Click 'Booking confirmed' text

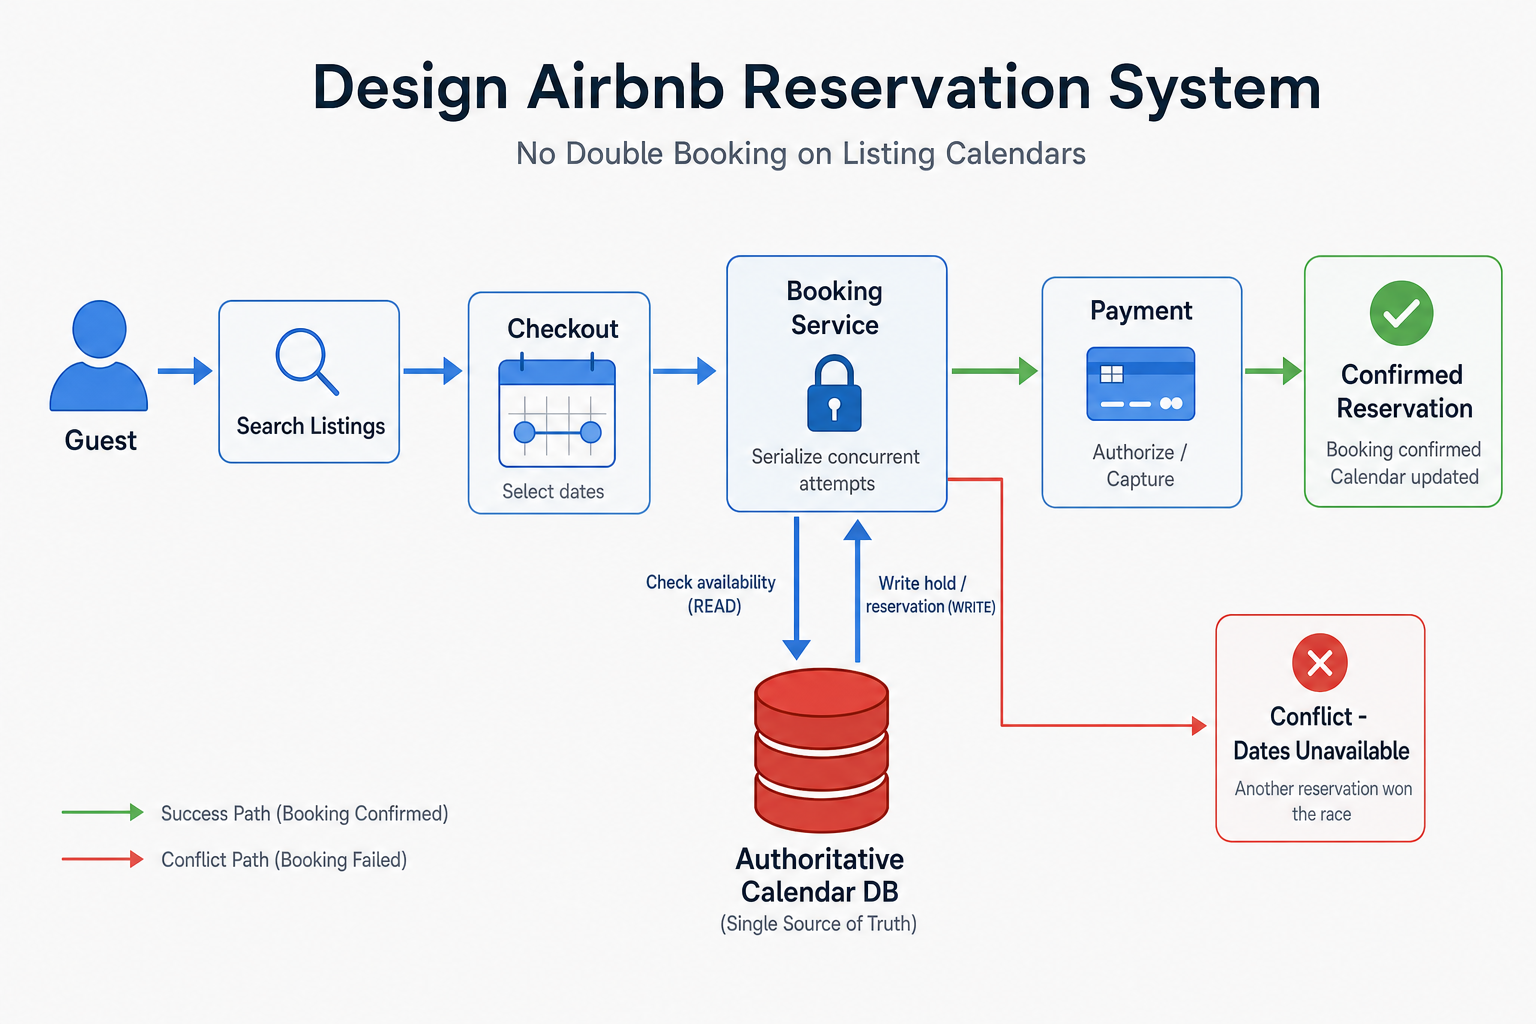(1403, 450)
